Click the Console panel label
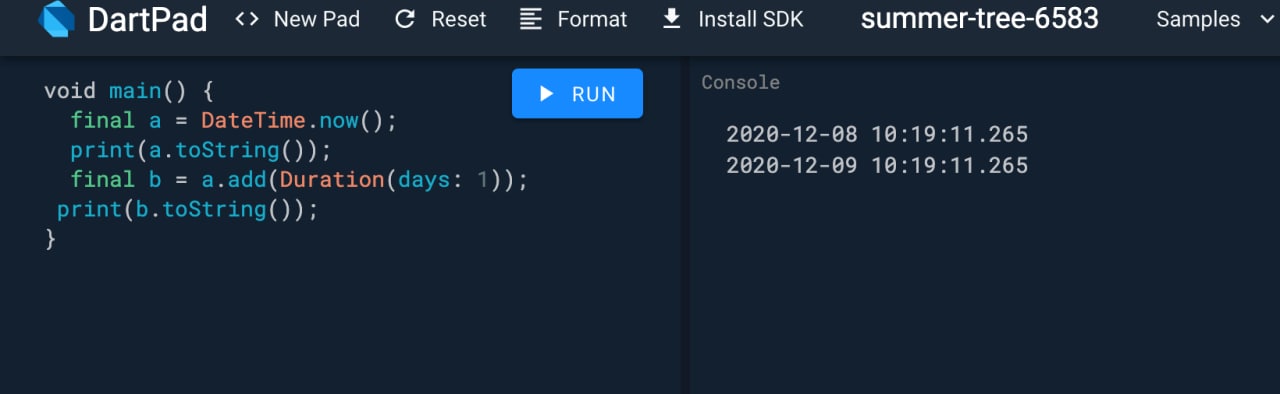Image resolution: width=1280 pixels, height=394 pixels. click(740, 83)
